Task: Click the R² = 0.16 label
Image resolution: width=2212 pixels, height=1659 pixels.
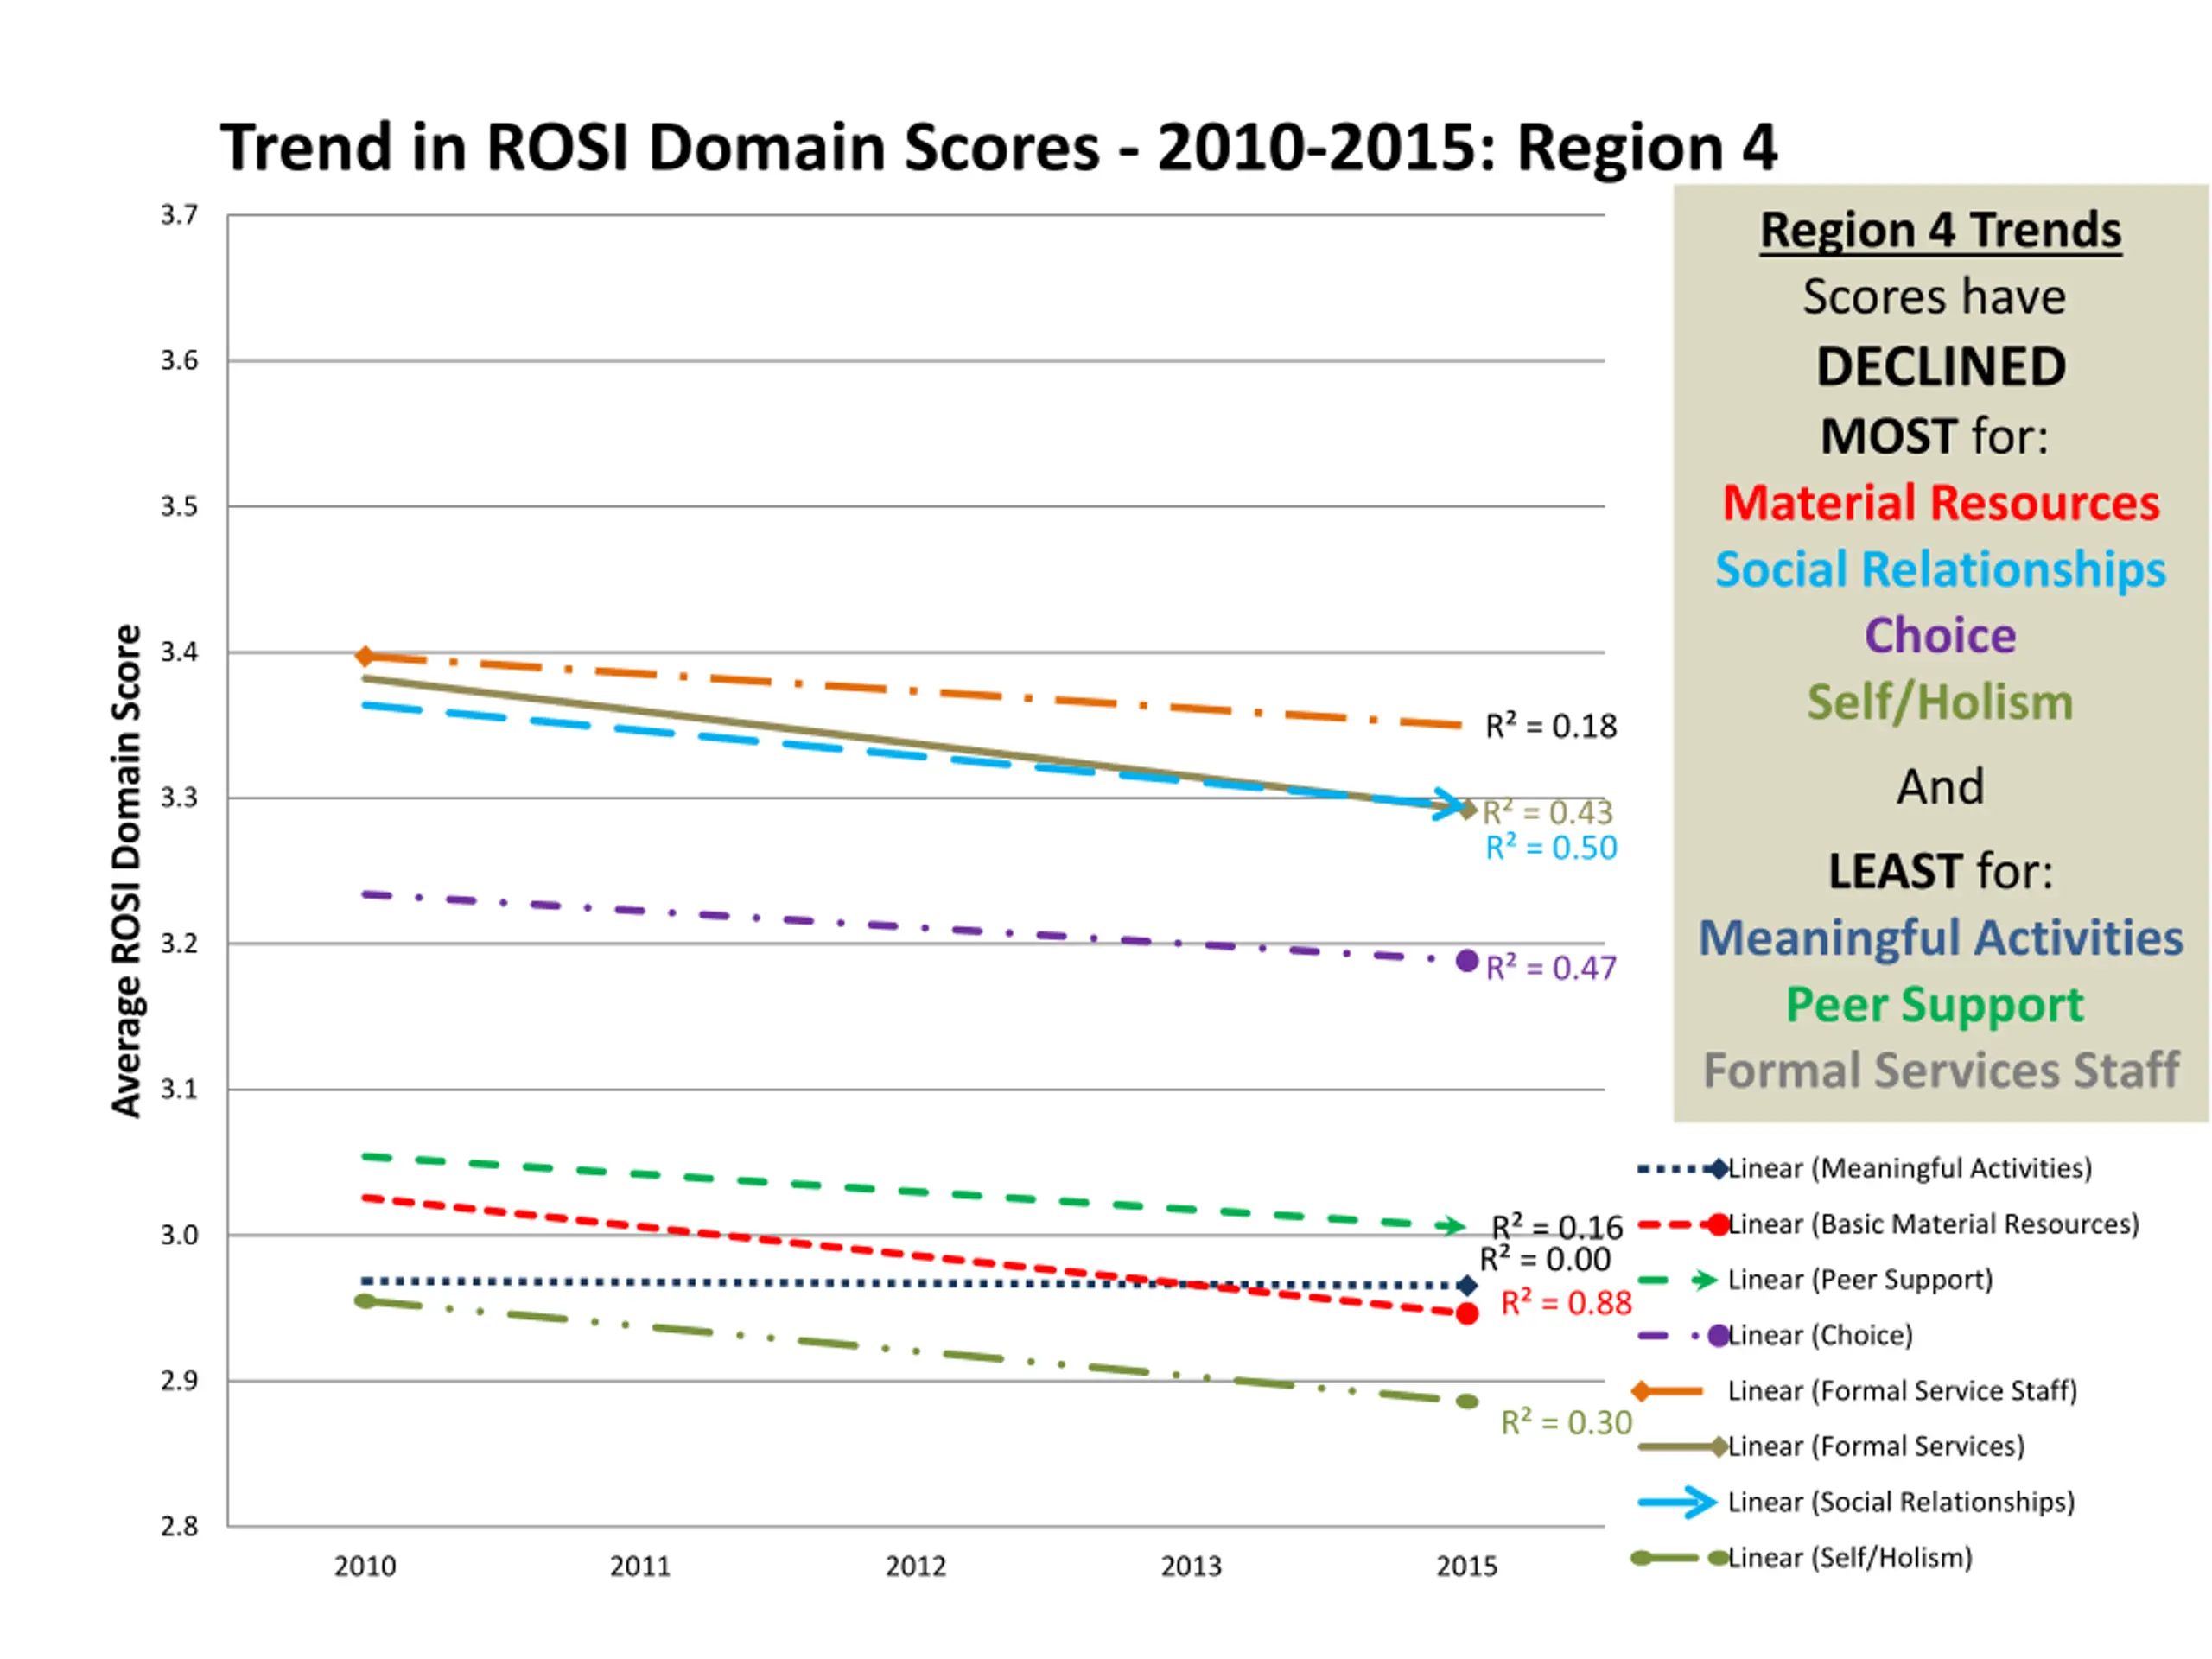Action: tap(1557, 1227)
